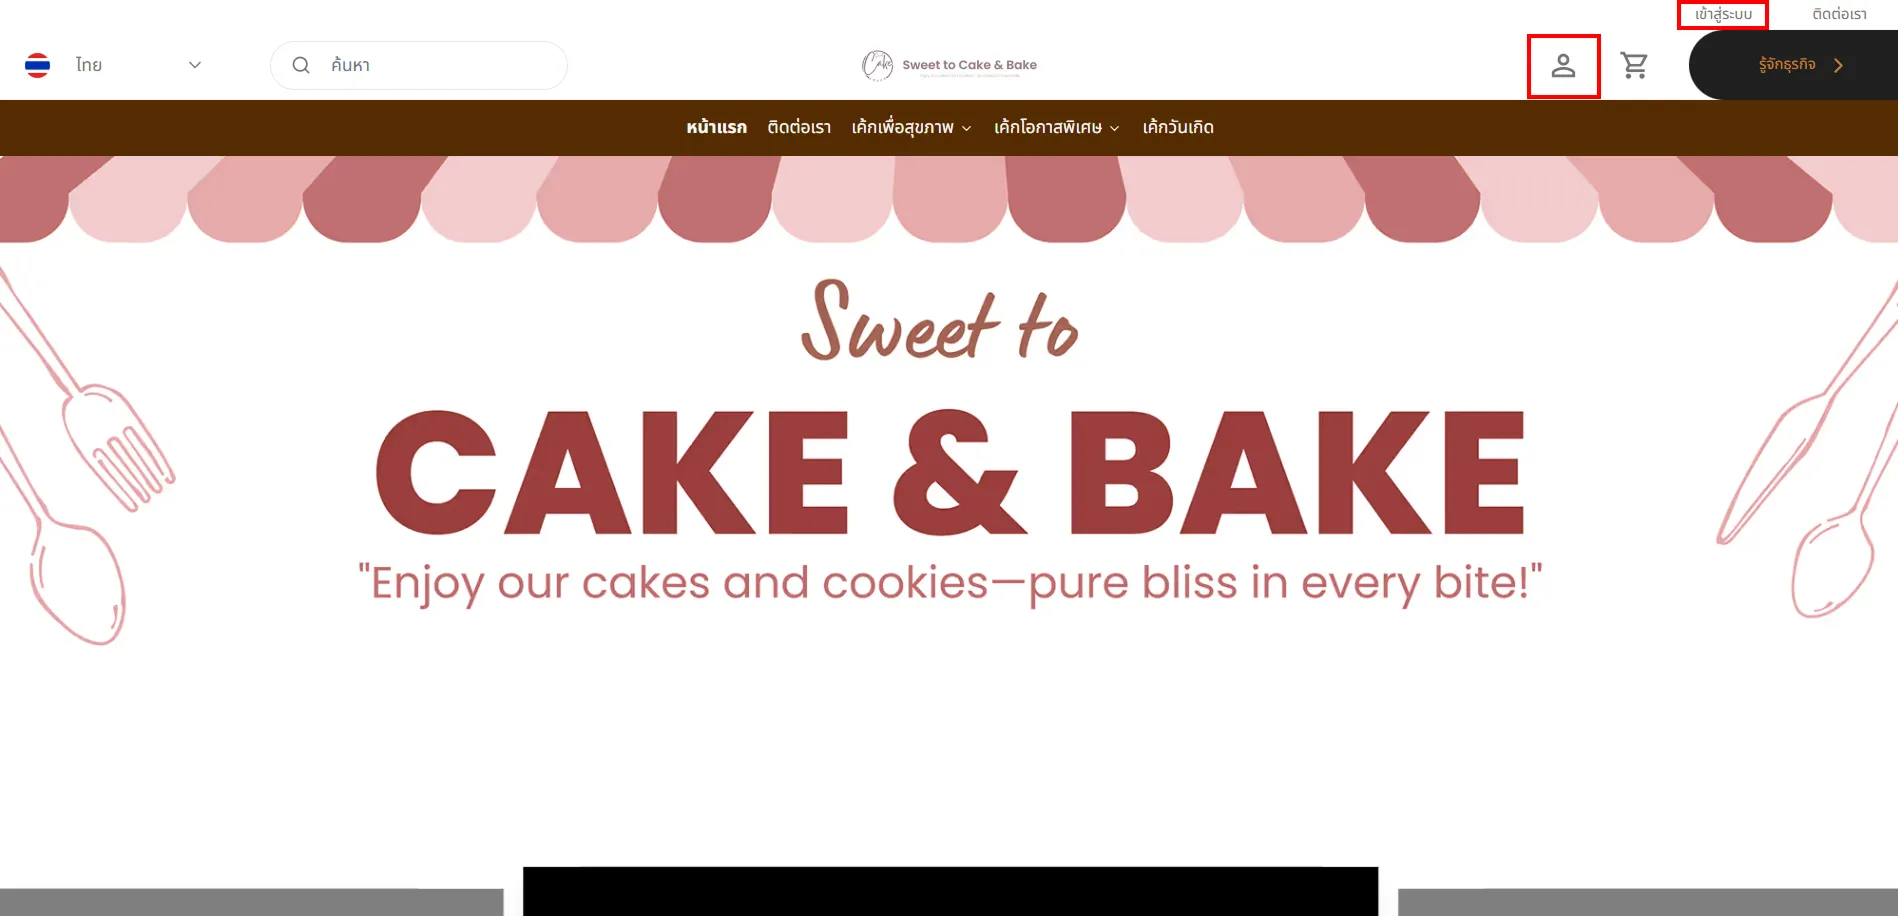
Task: Click the Sweet to Cake & Bake logo
Action: click(x=949, y=65)
